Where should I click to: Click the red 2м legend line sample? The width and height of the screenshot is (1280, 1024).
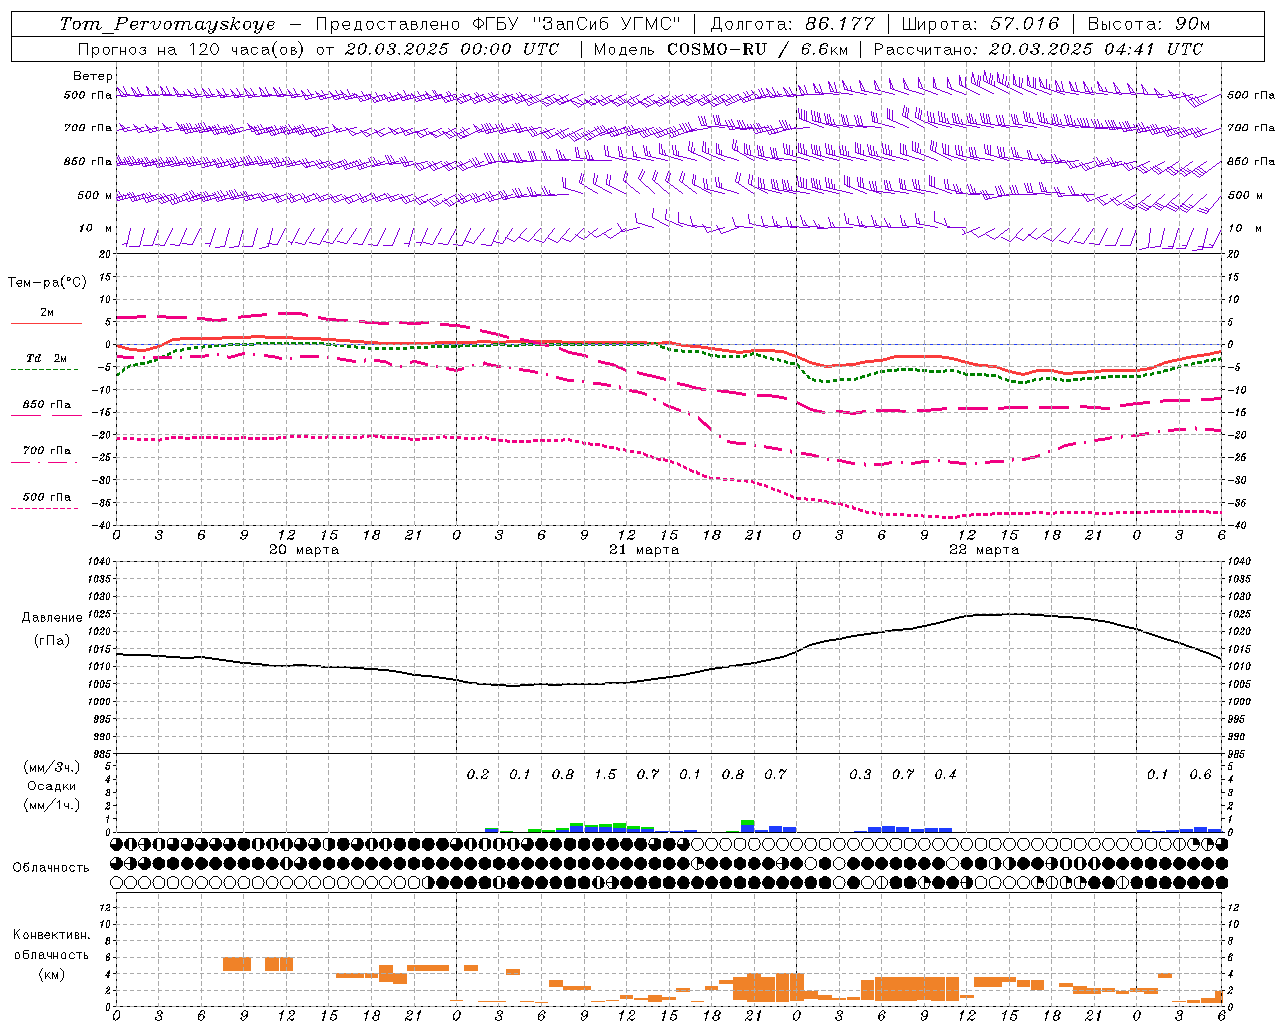pos(46,323)
